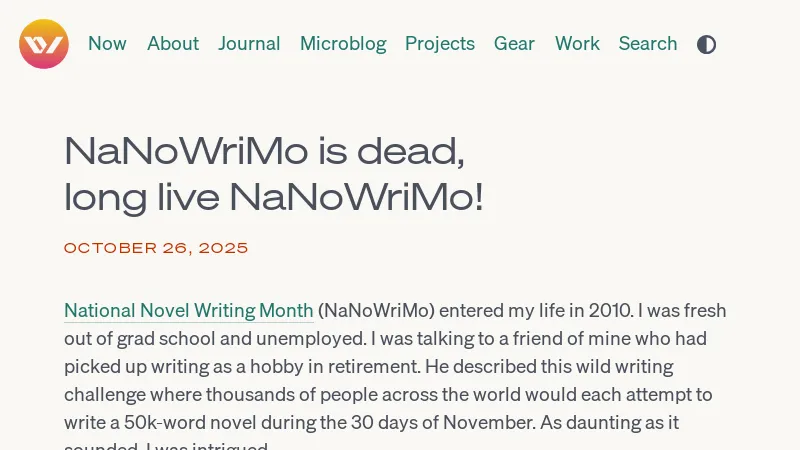Visit the Microblog page

click(x=343, y=44)
